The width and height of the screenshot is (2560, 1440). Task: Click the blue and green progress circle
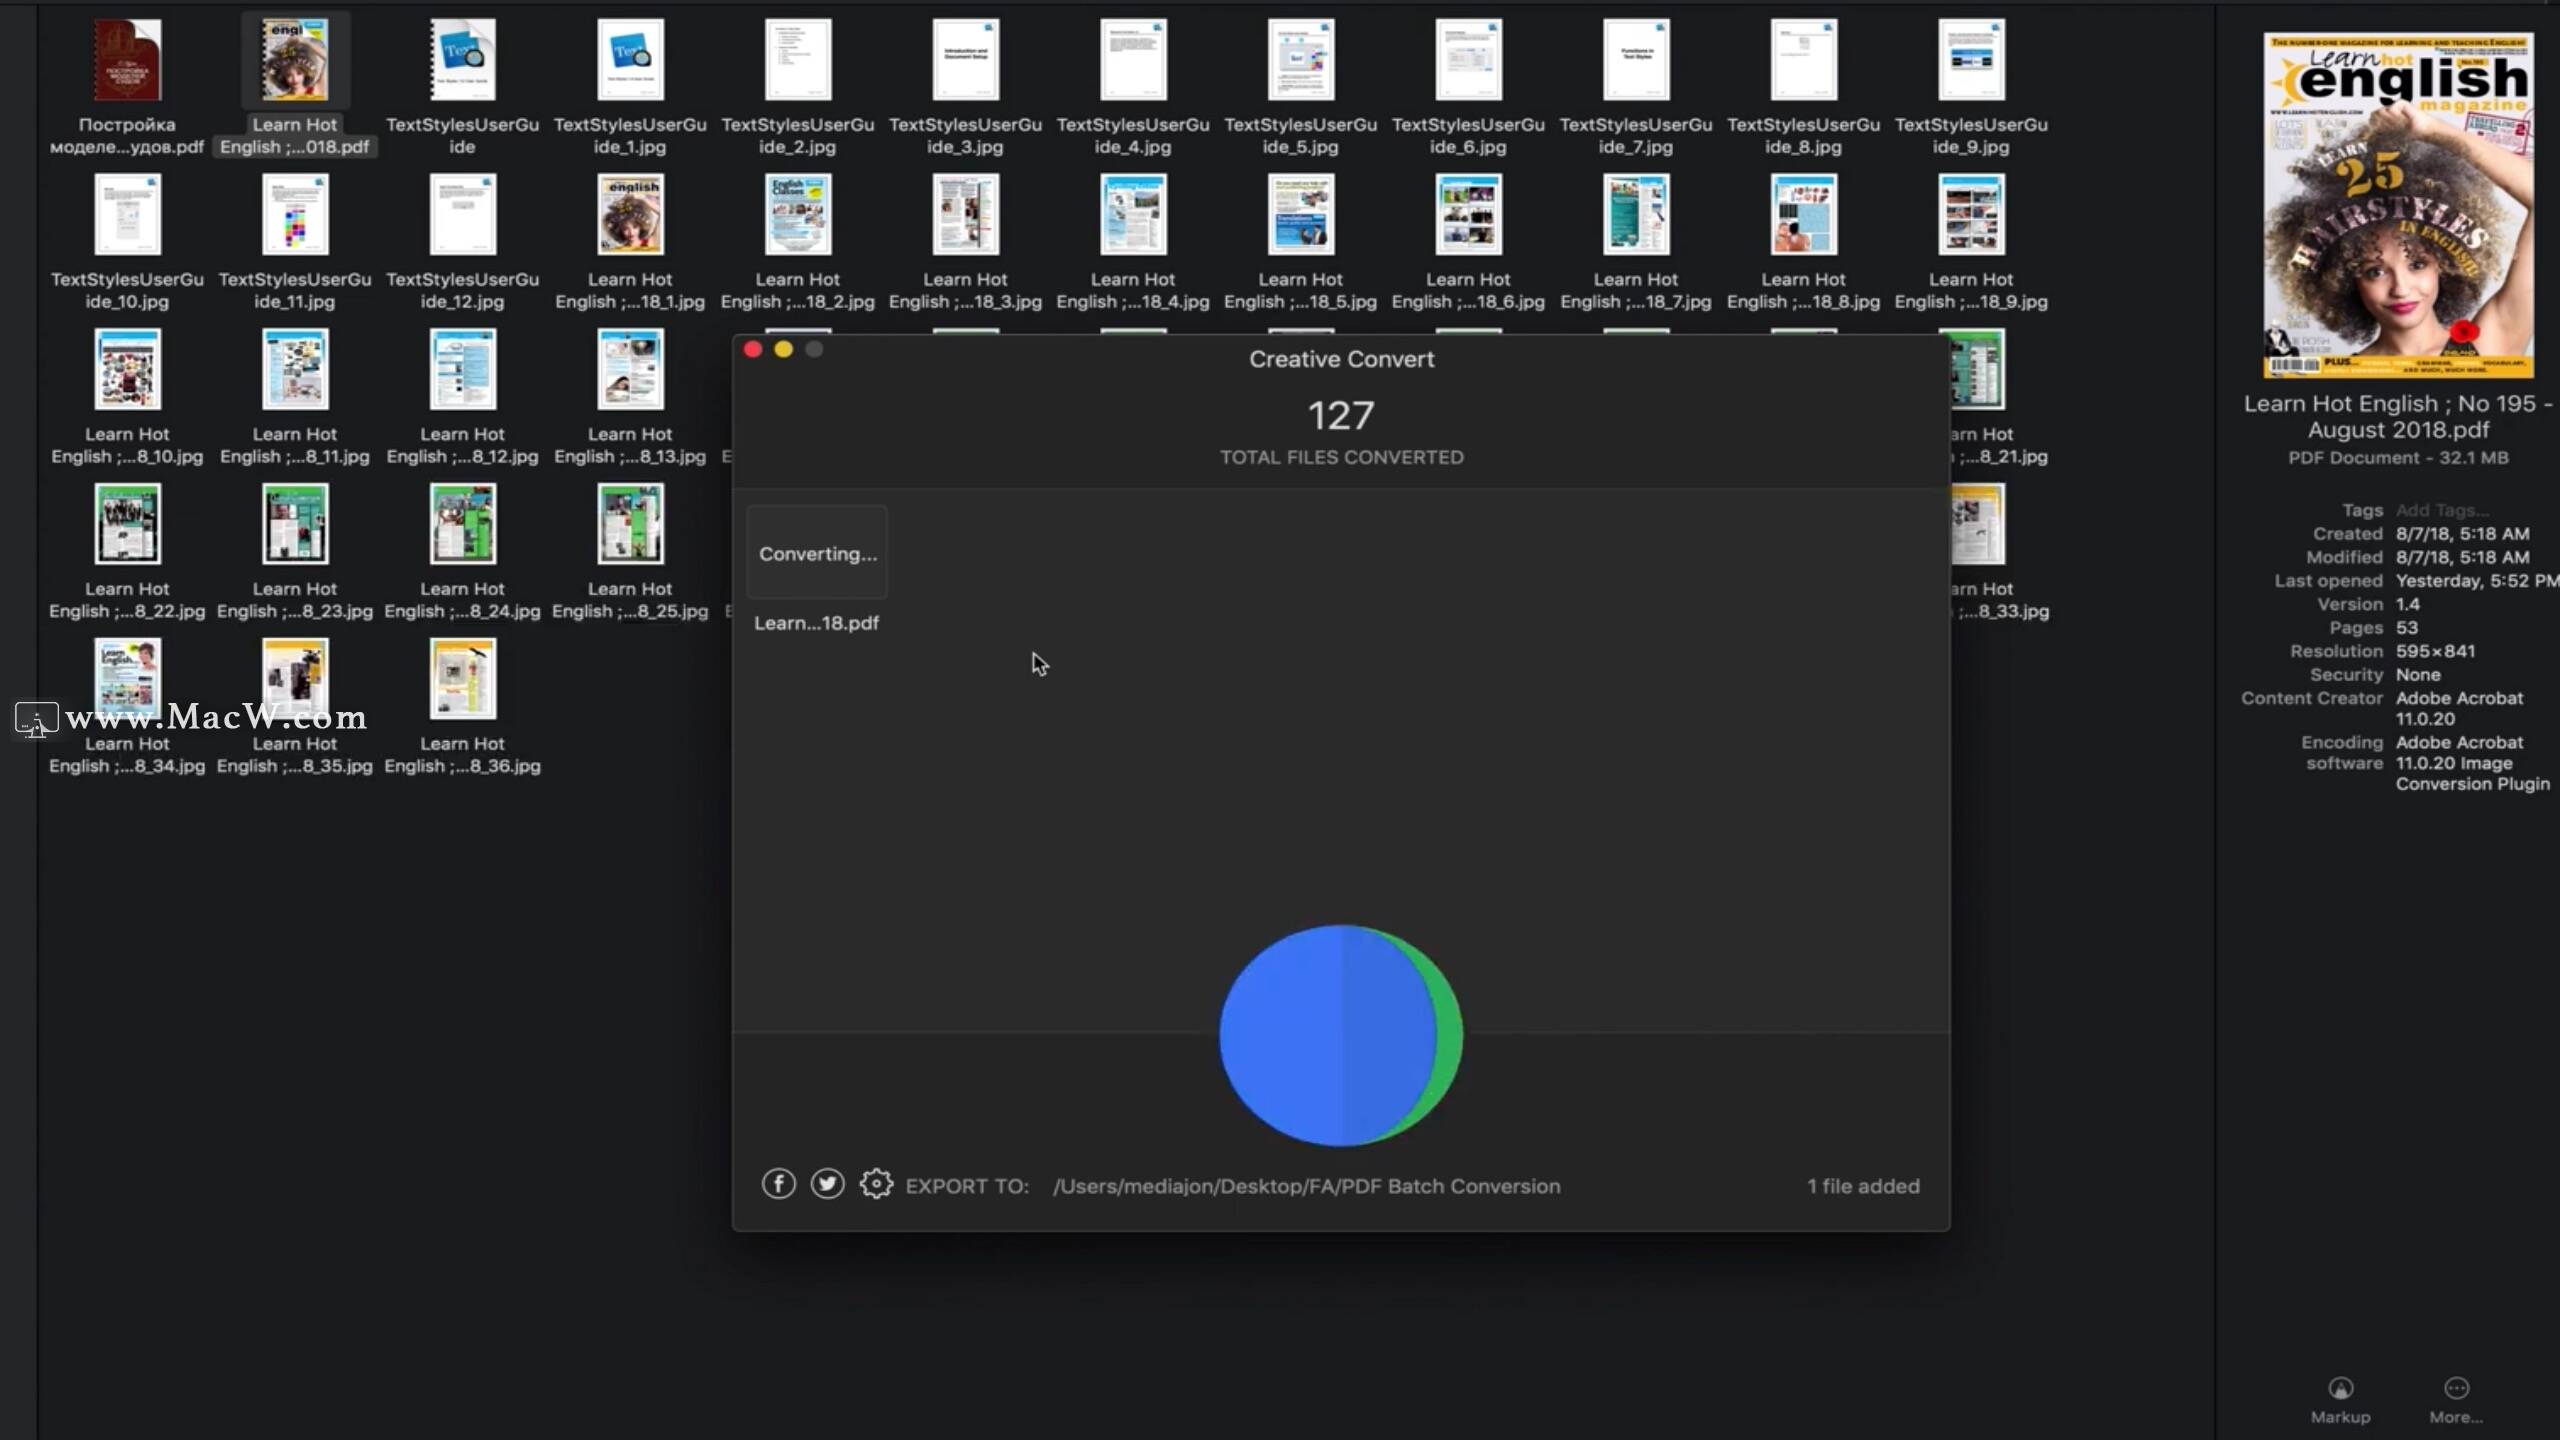1341,1035
